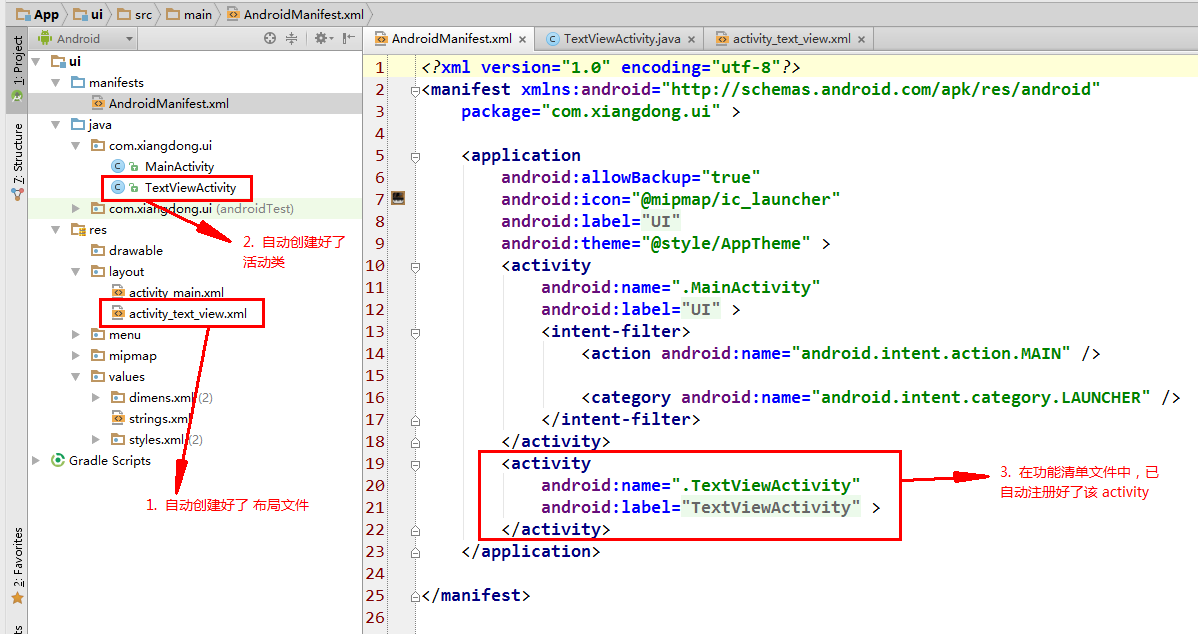Click android:allowBackup="true" attribute text
The width and height of the screenshot is (1198, 634).
(630, 177)
